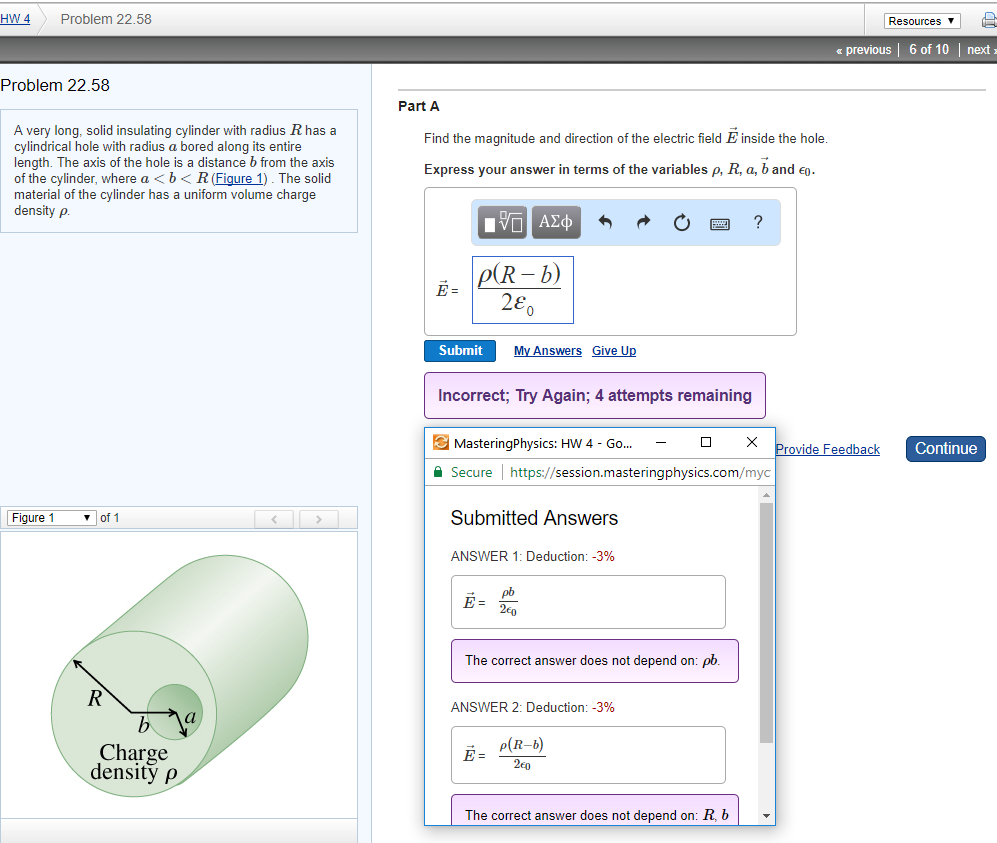Redo the equation edit
Screen dimensions: 997x843
pyautogui.click(x=643, y=224)
